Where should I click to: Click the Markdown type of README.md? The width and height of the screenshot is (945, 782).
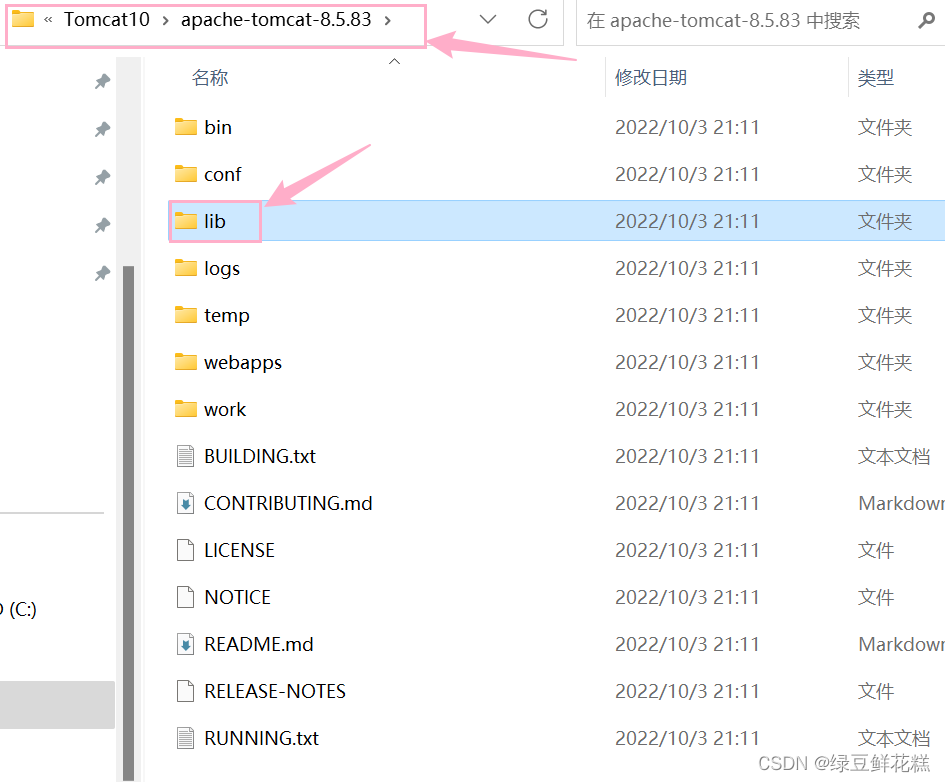pos(901,644)
